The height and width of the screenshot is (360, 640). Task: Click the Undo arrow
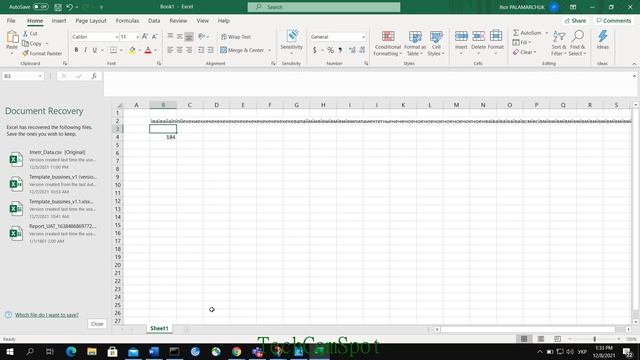pyautogui.click(x=69, y=7)
